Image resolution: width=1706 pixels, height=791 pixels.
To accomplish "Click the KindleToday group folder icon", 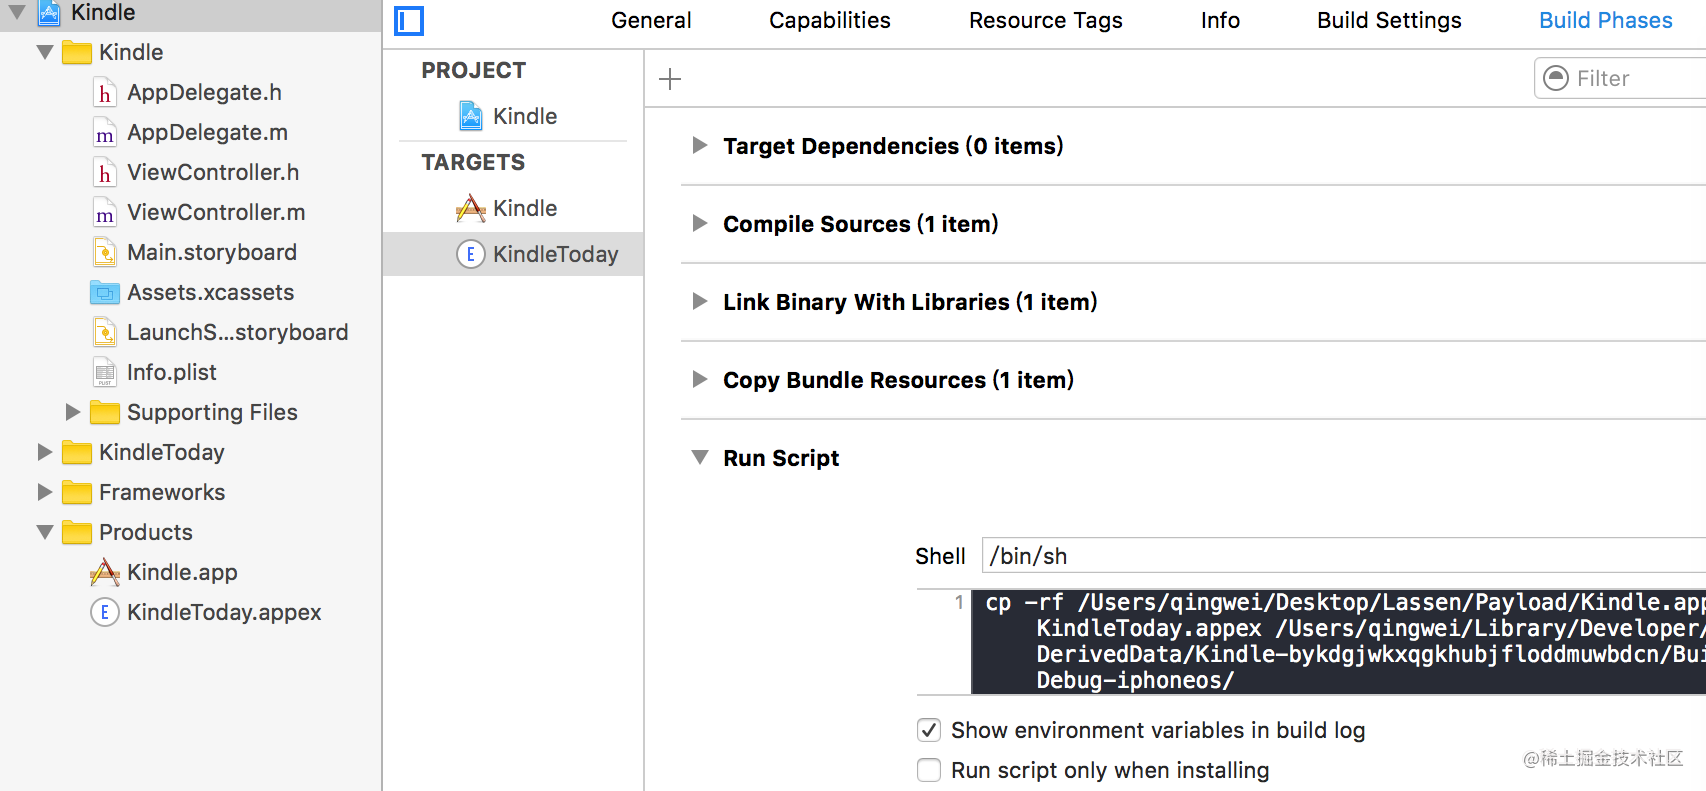I will click(x=77, y=452).
